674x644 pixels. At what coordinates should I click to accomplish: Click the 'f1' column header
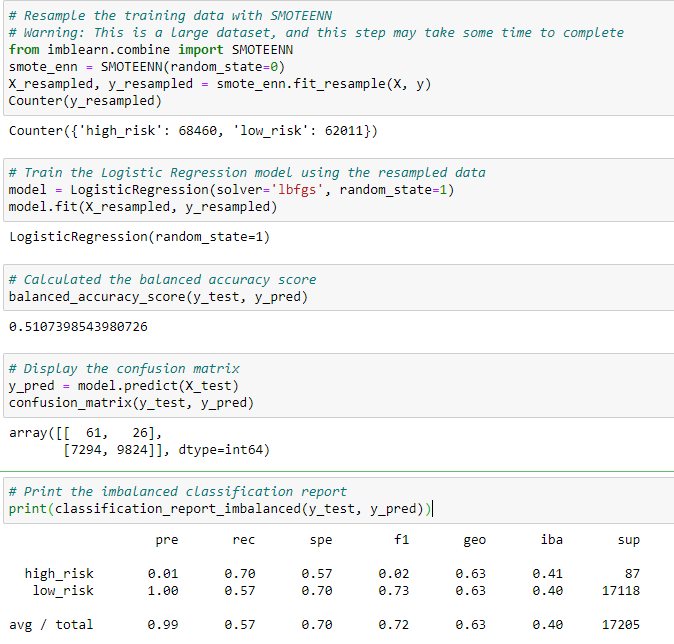(401, 540)
